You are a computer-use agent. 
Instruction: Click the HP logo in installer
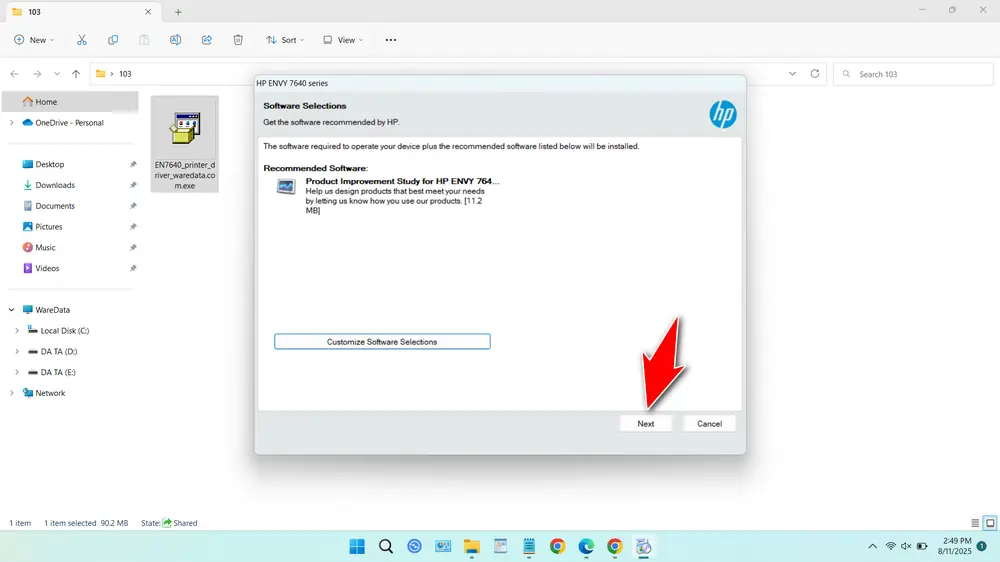723,114
